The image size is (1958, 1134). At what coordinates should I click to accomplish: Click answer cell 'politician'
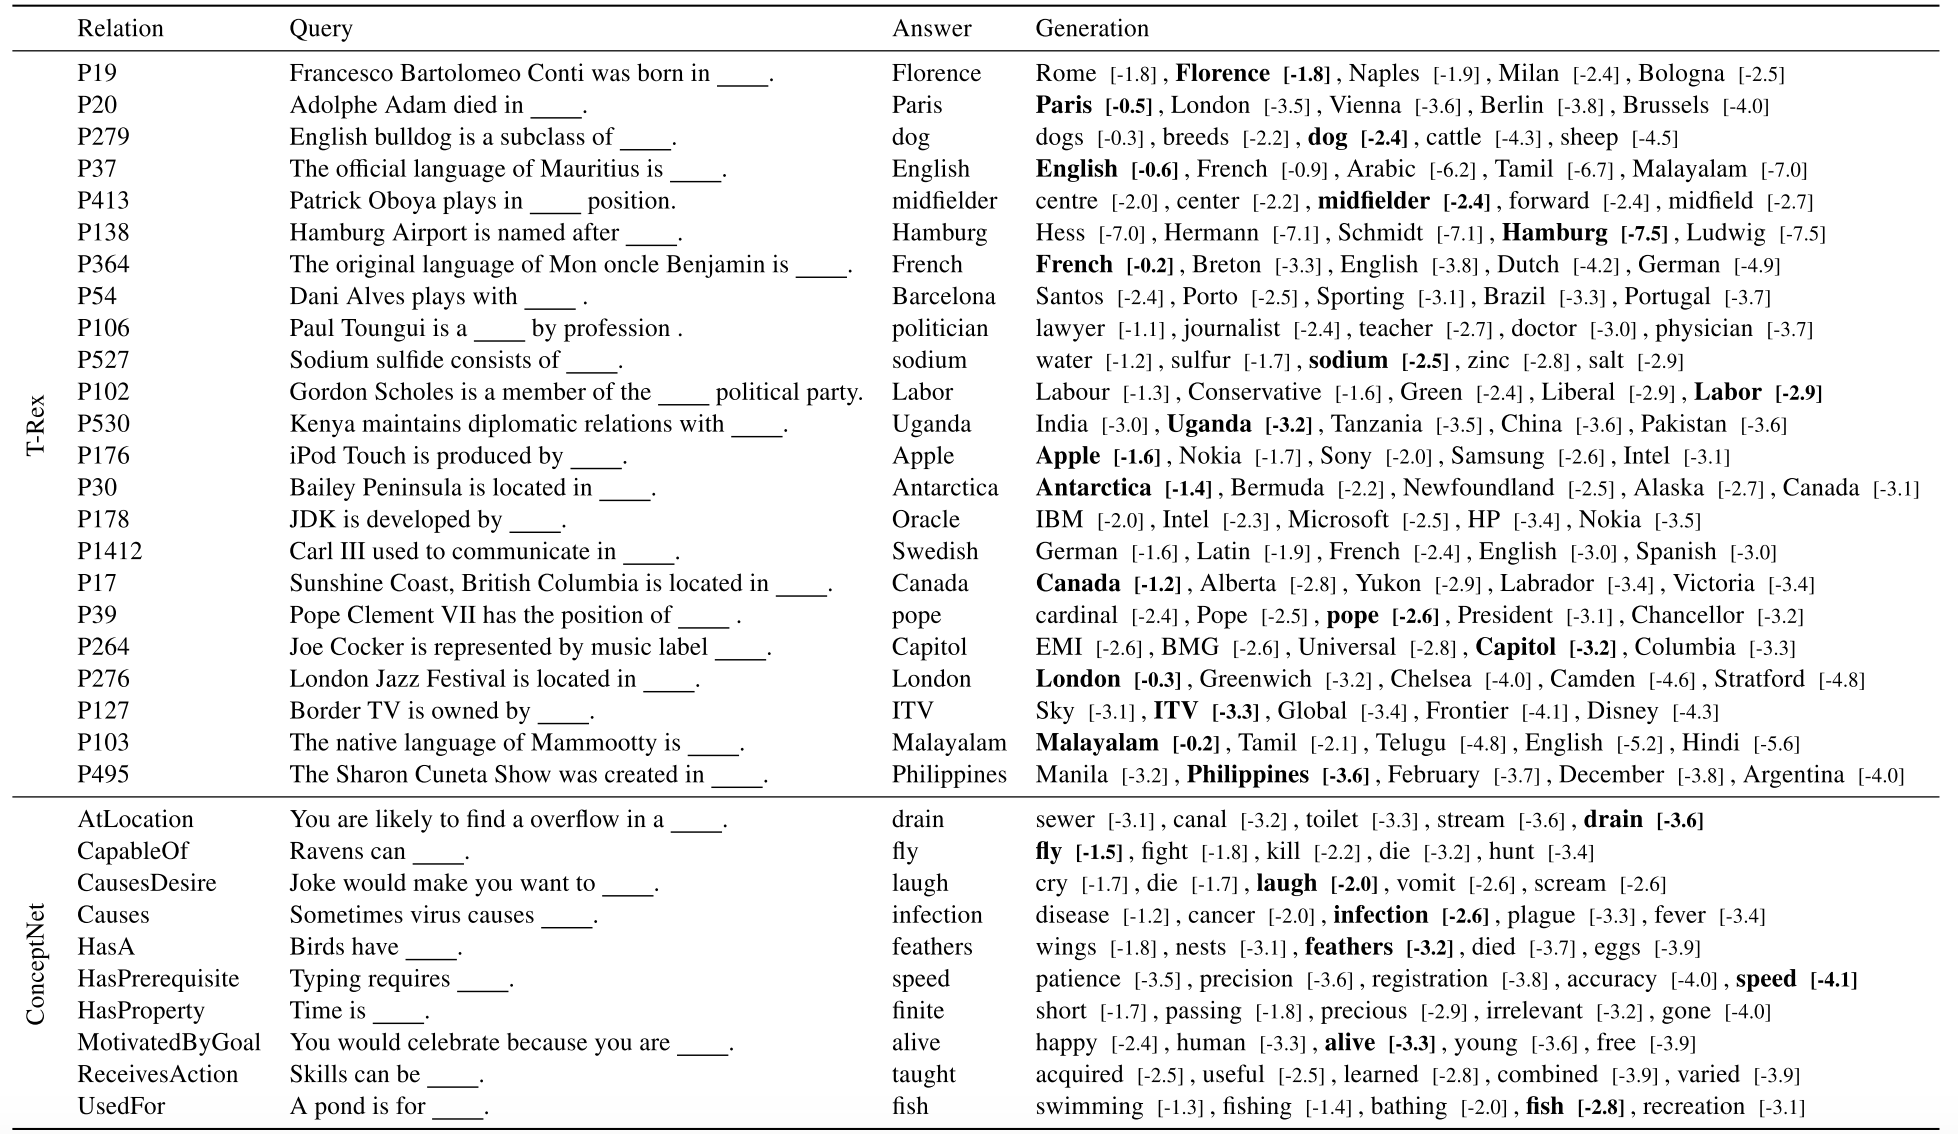940,328
